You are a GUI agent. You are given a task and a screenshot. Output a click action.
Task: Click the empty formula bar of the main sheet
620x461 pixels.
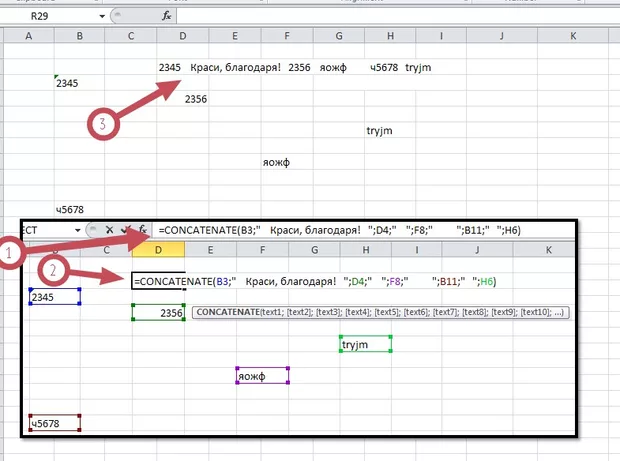coord(398,16)
